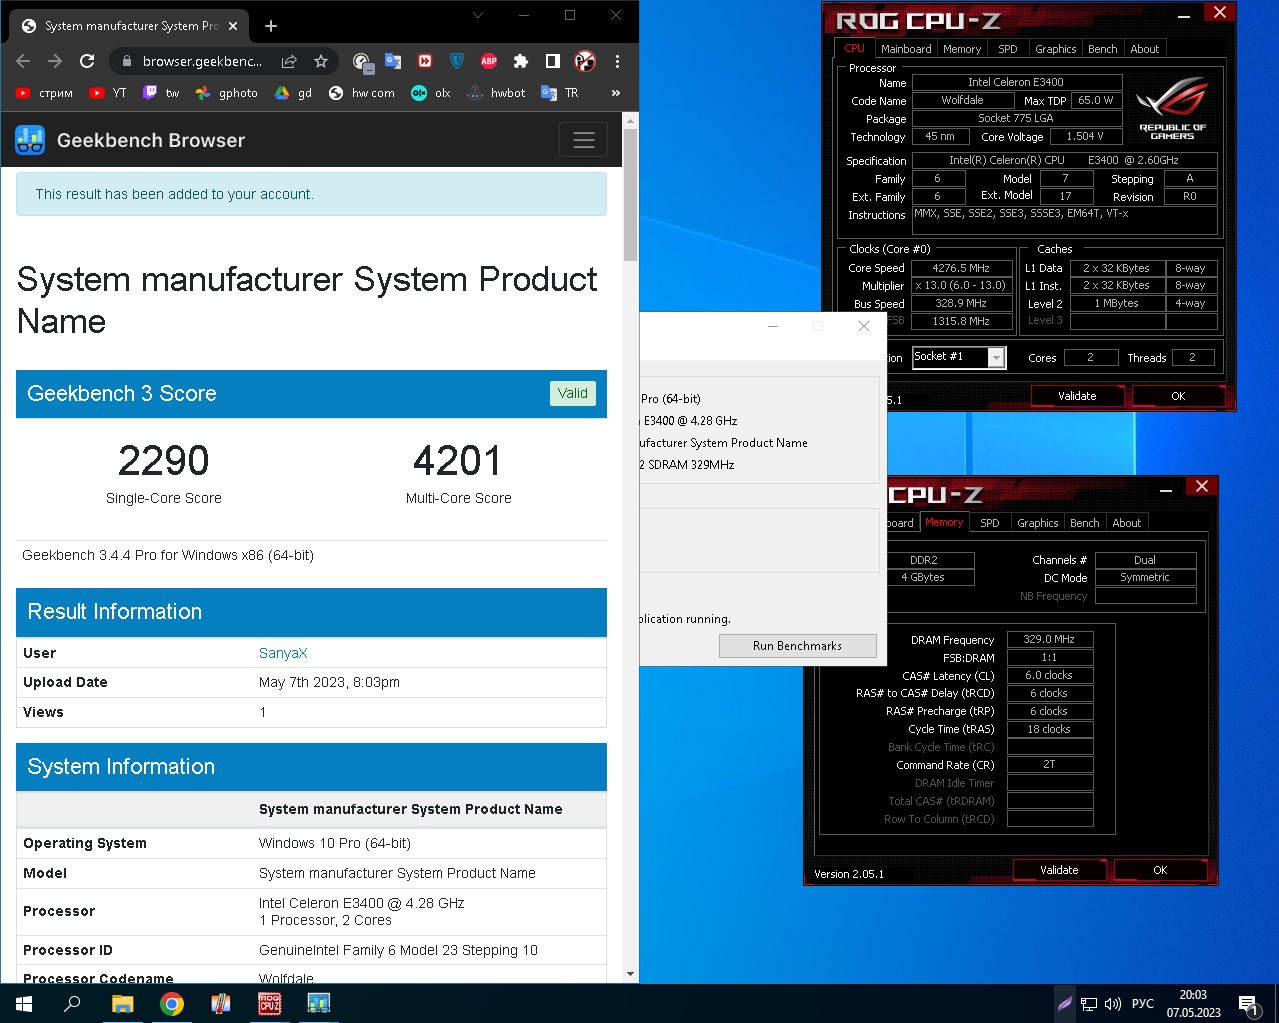
Task: Open SPD tab in lower CPU-Z window
Action: [x=989, y=523]
